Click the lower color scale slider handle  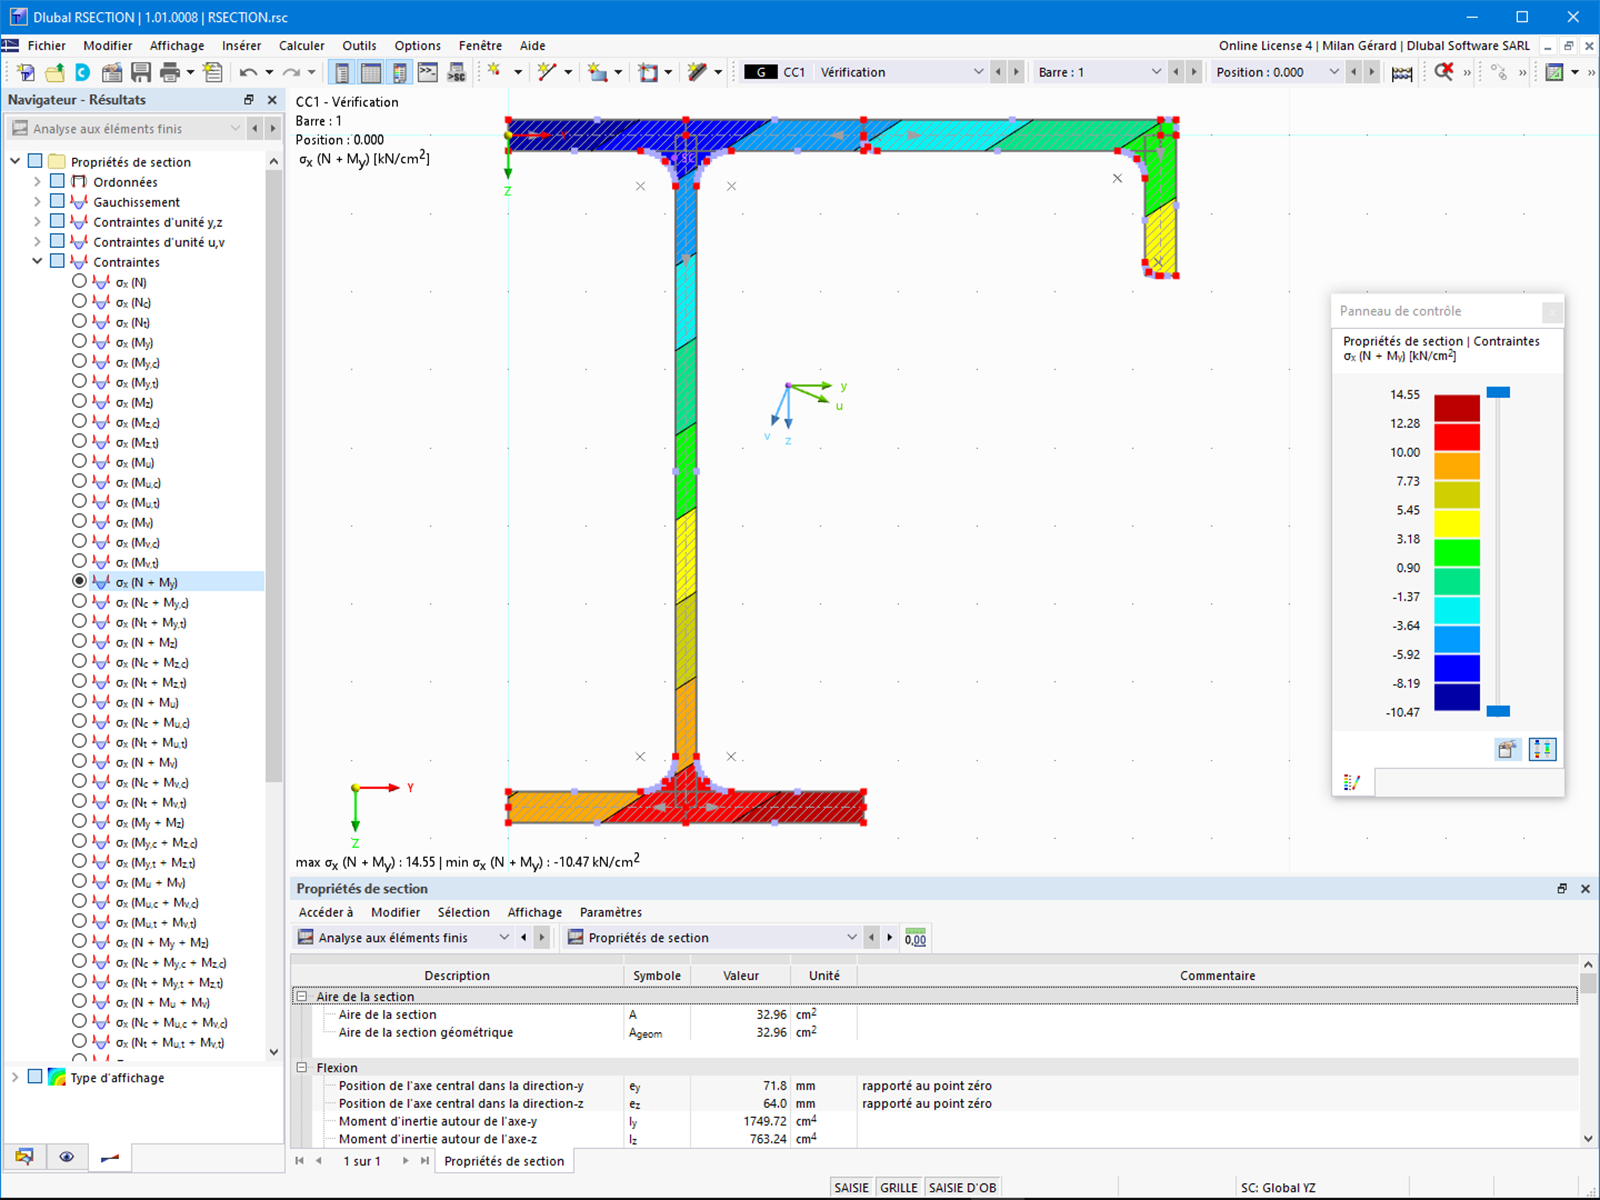coord(1498,711)
